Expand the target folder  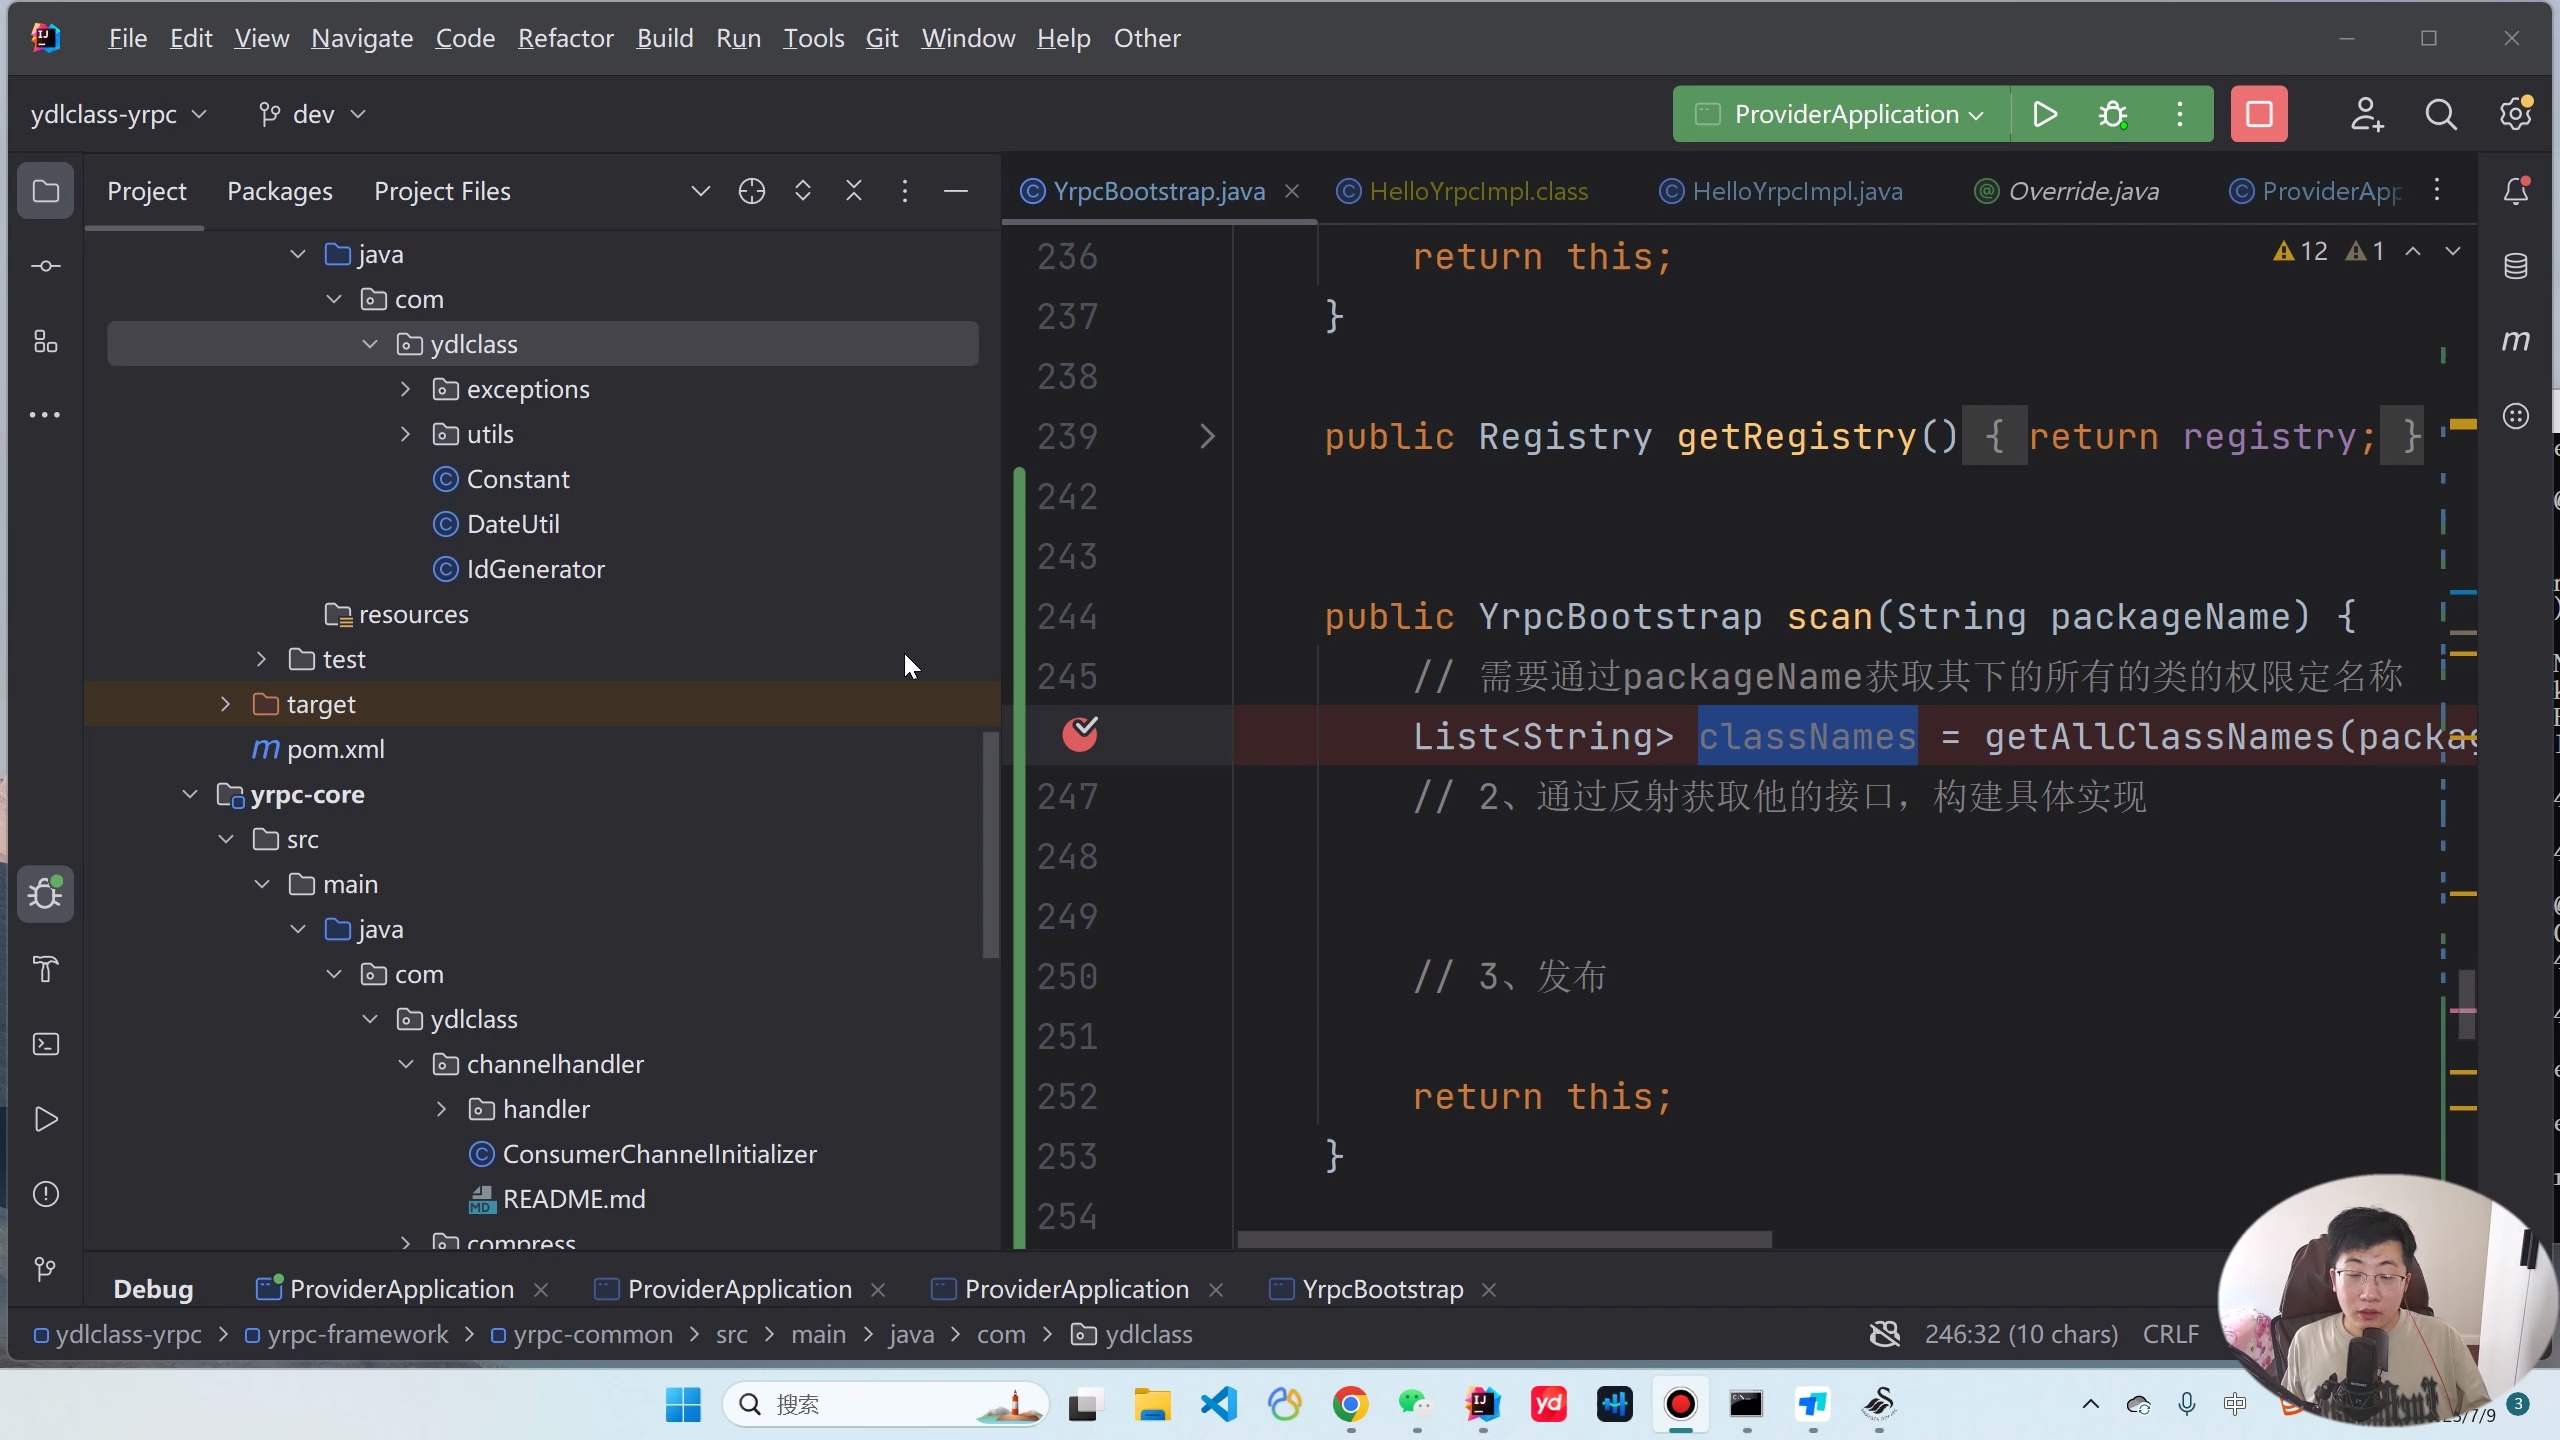[226, 704]
